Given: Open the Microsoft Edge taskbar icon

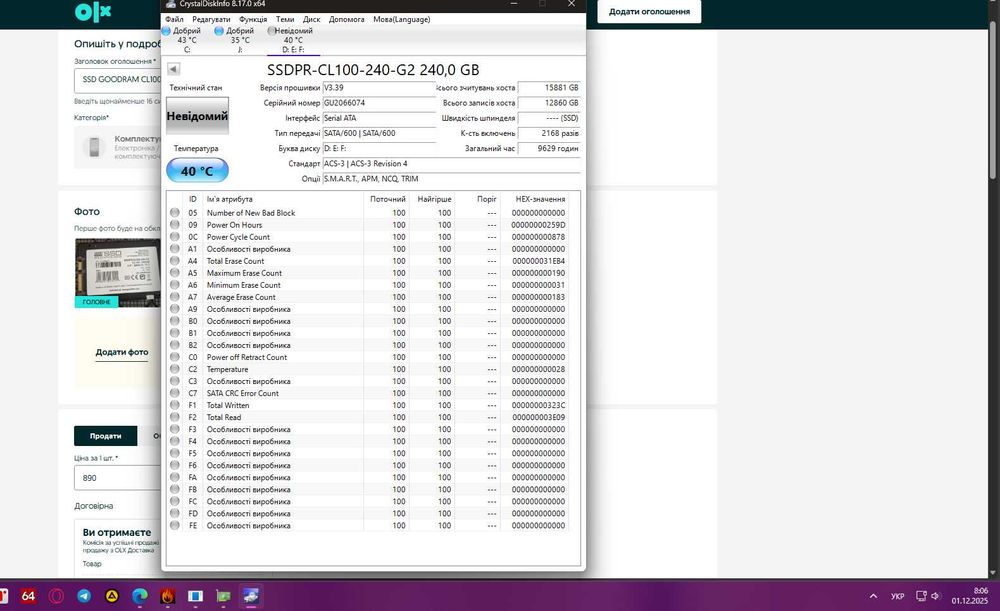Looking at the screenshot, I should (x=140, y=596).
